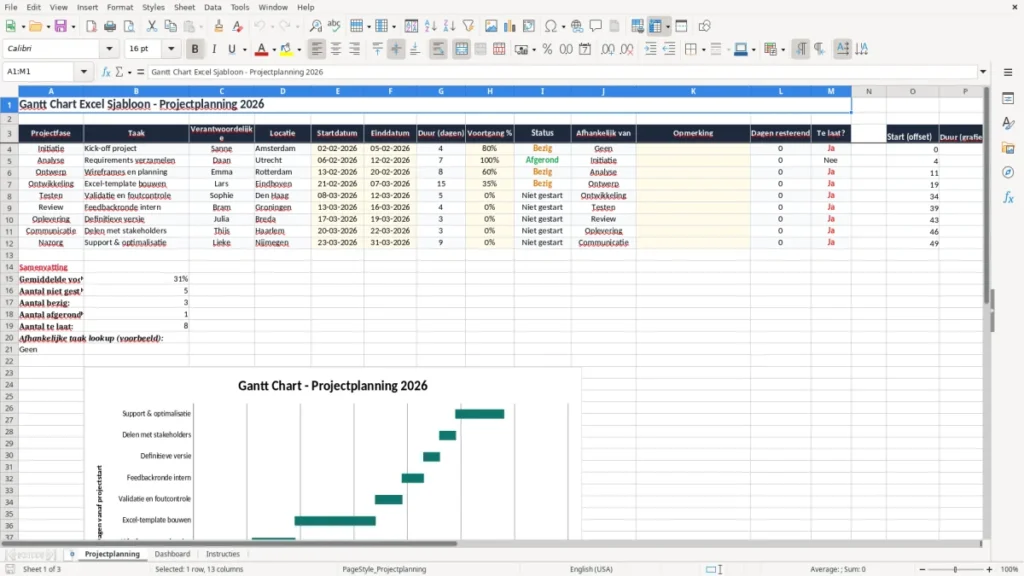Expand the formula bar arrow
Screen dimensions: 1024x576
pos(983,72)
